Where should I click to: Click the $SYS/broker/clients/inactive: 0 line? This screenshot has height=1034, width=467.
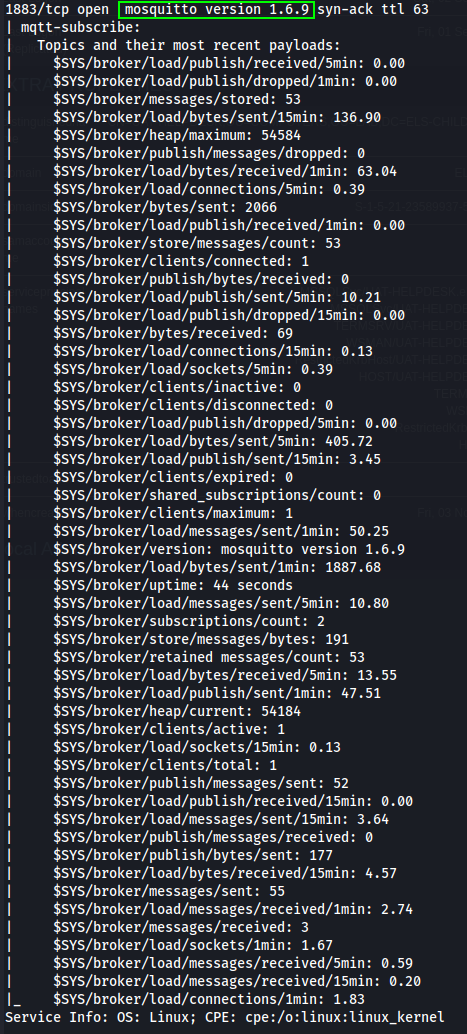(x=177, y=388)
